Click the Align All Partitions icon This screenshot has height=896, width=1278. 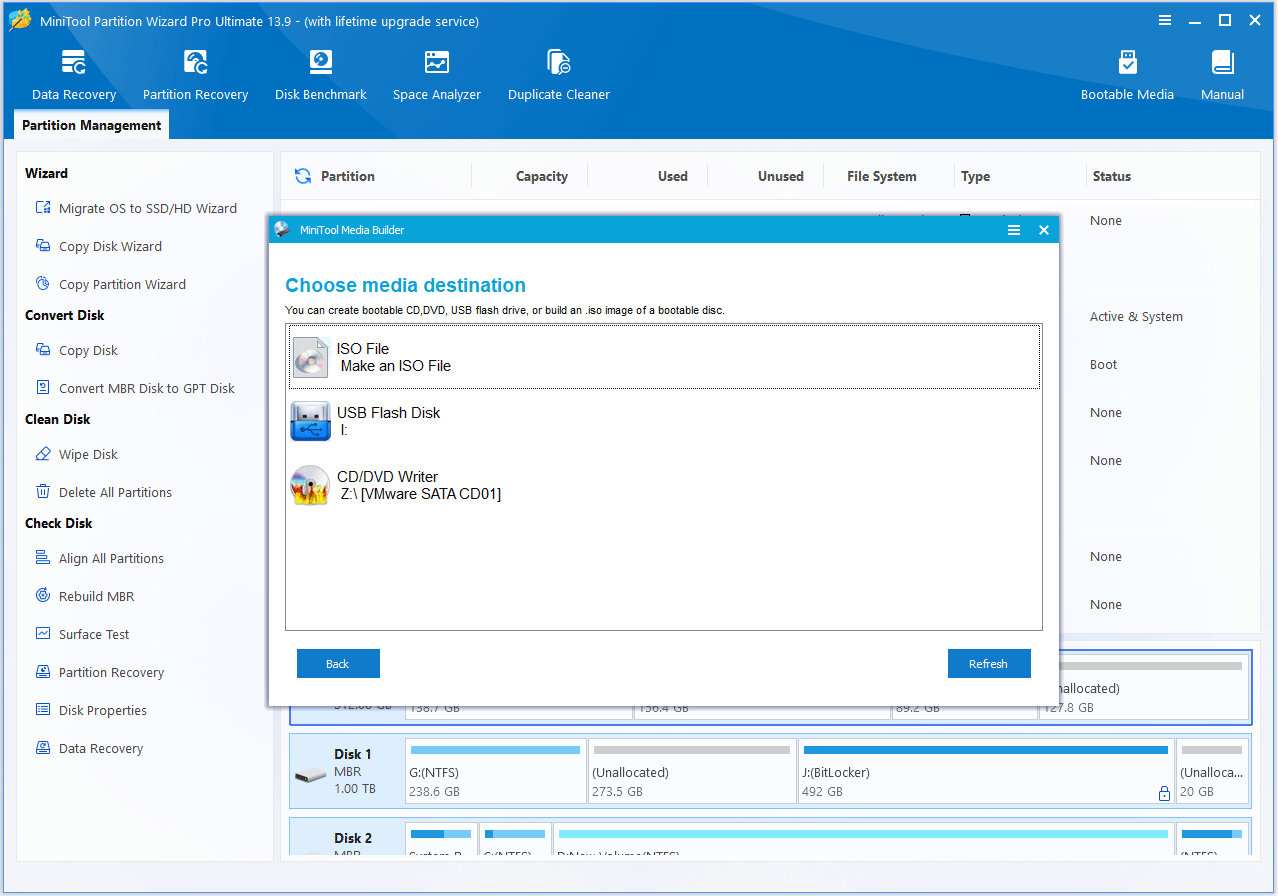(x=43, y=558)
